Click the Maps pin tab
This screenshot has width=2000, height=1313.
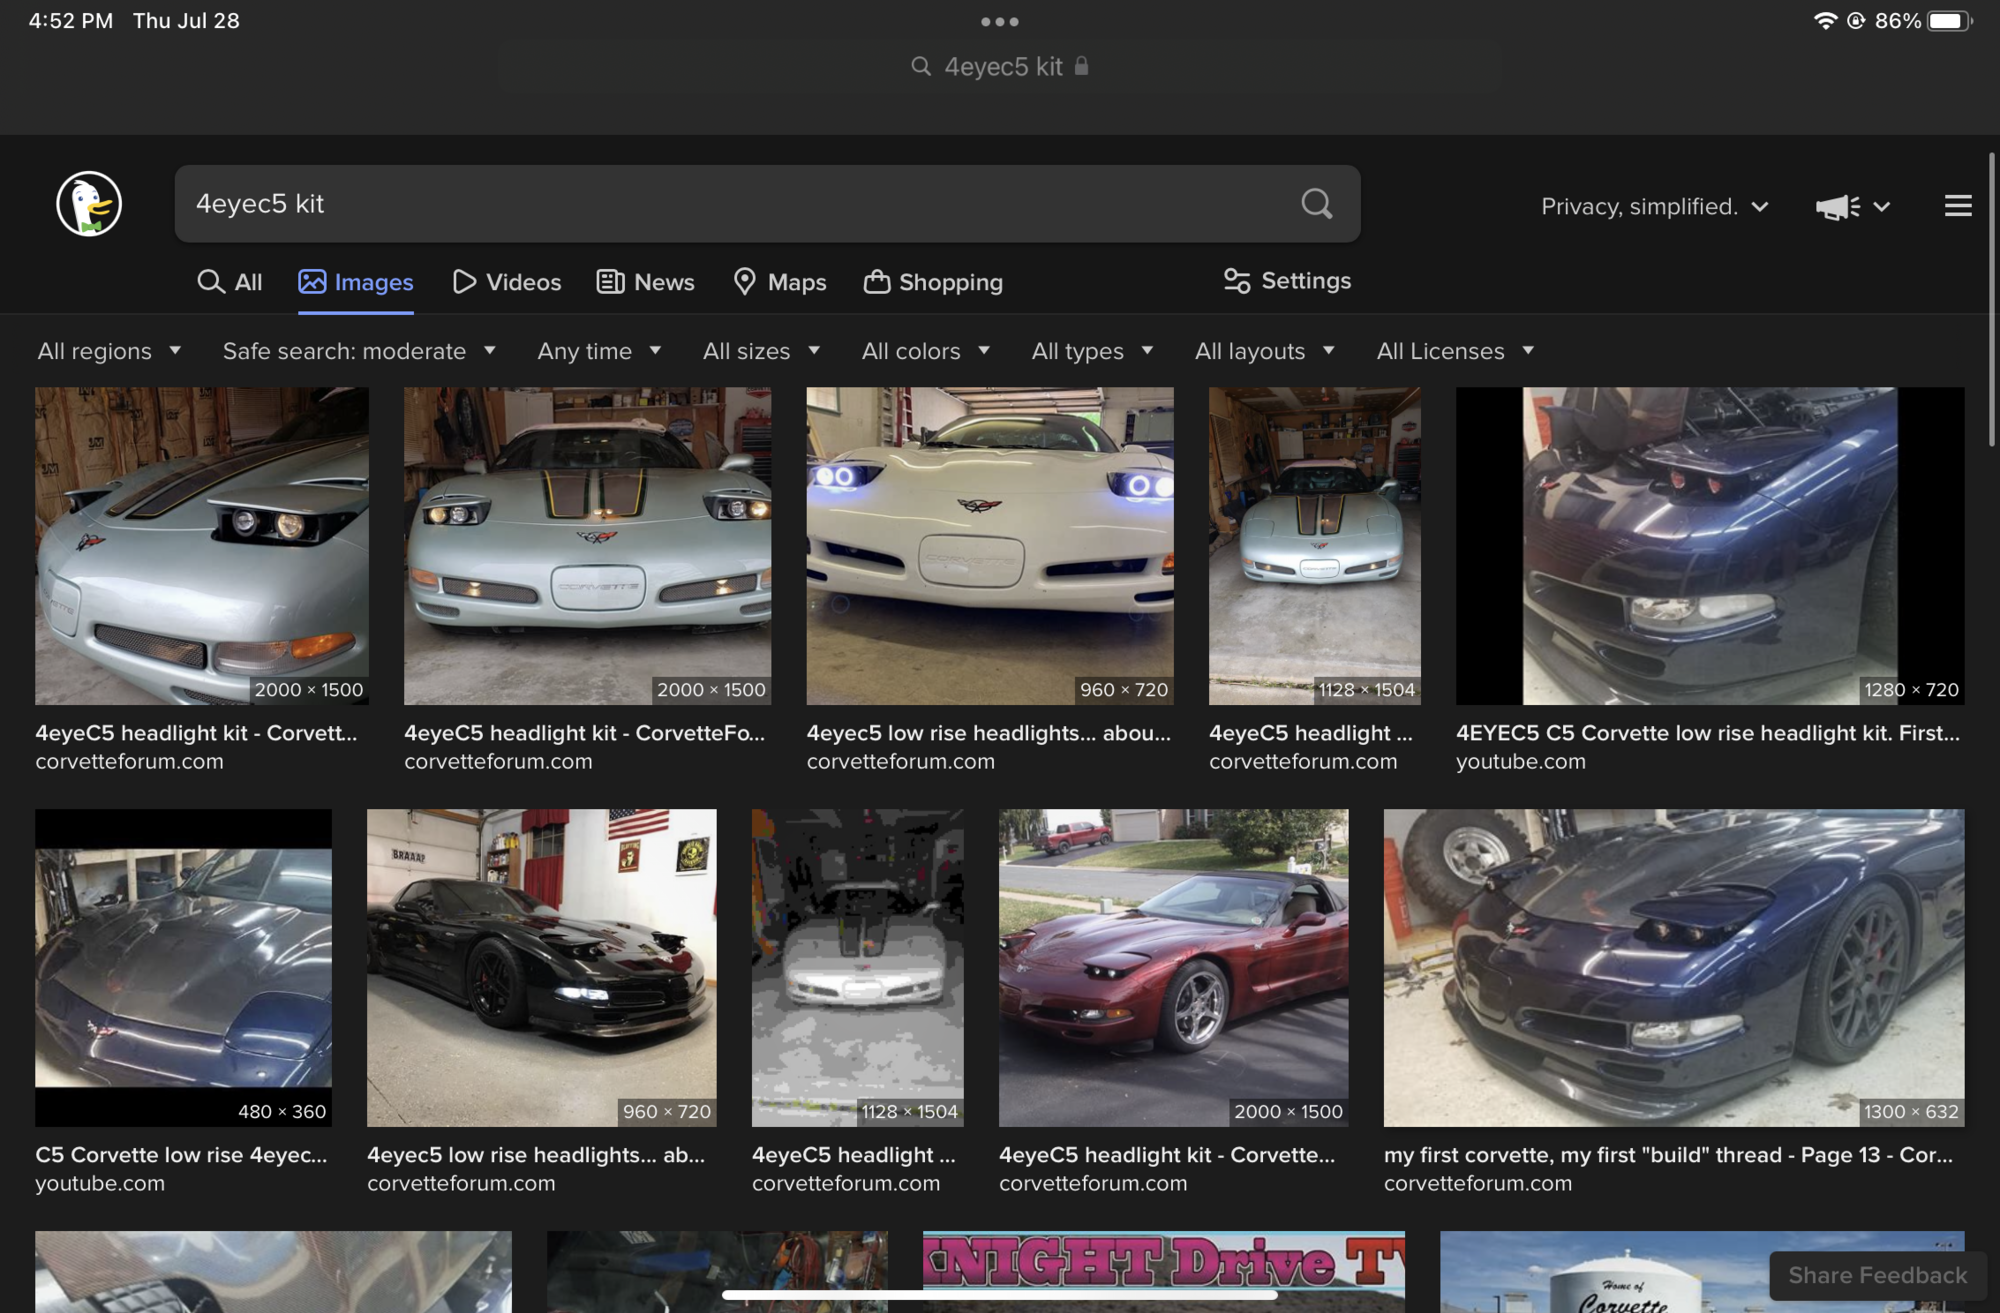click(x=780, y=282)
